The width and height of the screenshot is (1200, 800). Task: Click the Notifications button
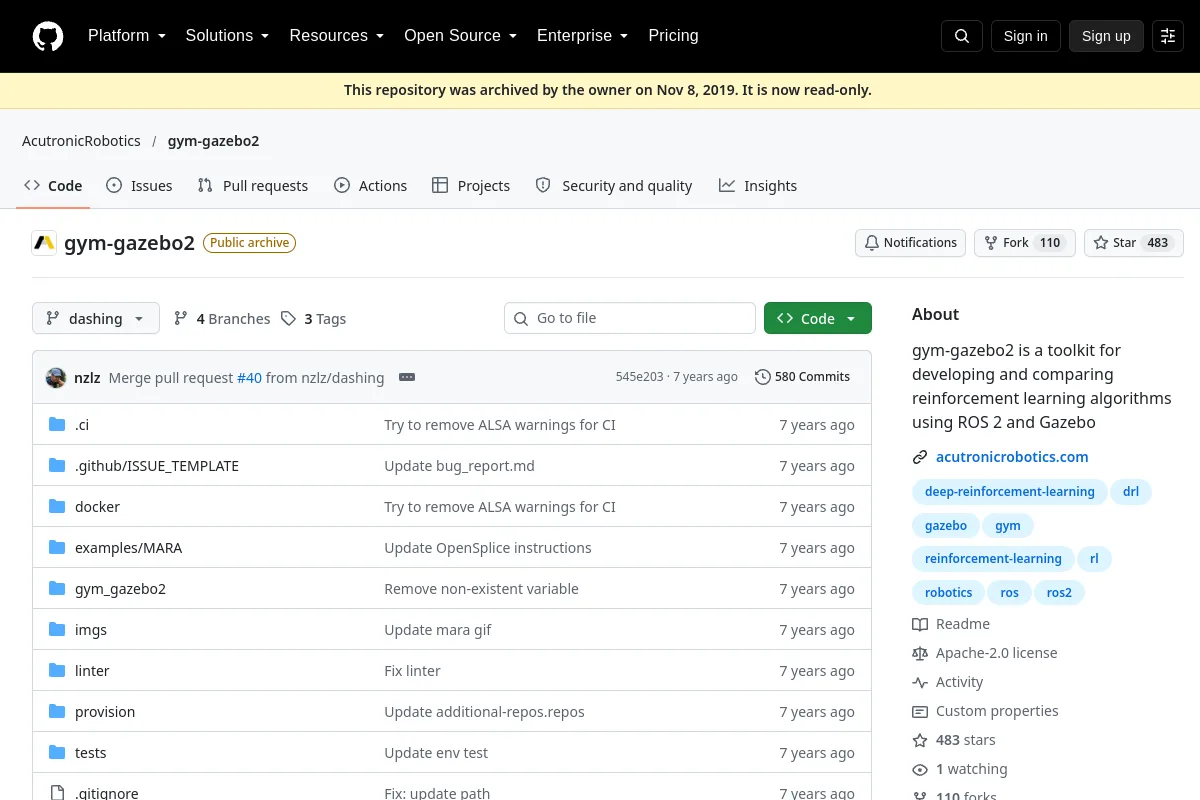[911, 243]
